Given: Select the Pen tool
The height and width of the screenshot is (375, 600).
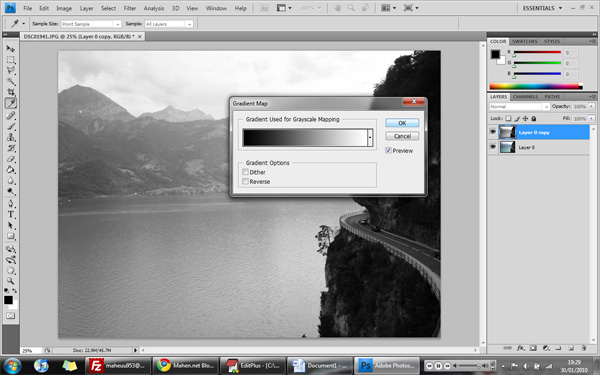Looking at the screenshot, I should tap(10, 203).
